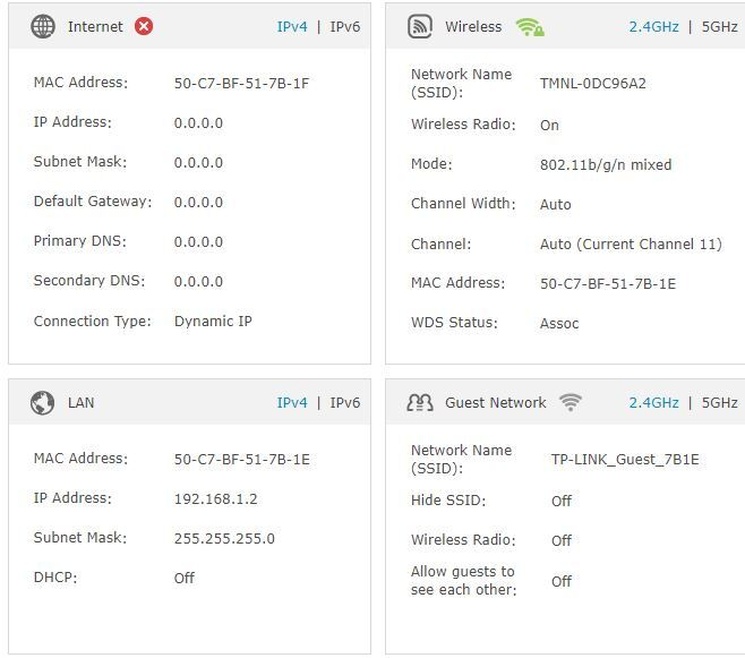Click the gray Guest Network Wi-Fi icon
The width and height of the screenshot is (745, 658).
pyautogui.click(x=570, y=403)
